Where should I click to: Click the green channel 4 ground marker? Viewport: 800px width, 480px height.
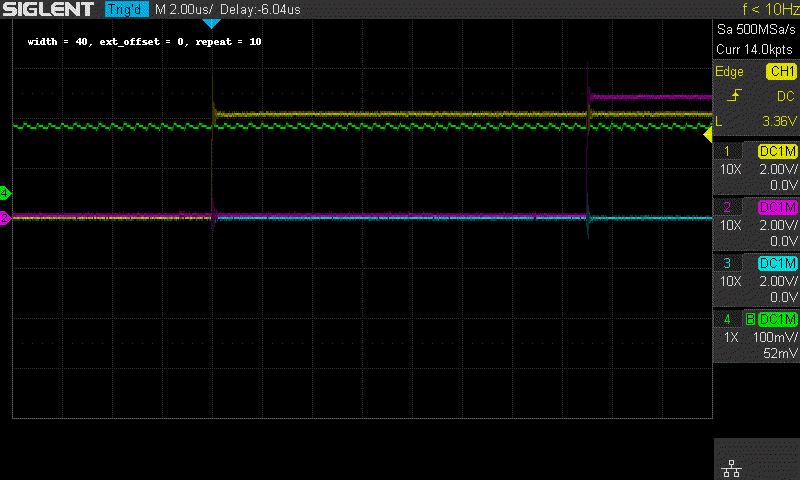pos(5,193)
